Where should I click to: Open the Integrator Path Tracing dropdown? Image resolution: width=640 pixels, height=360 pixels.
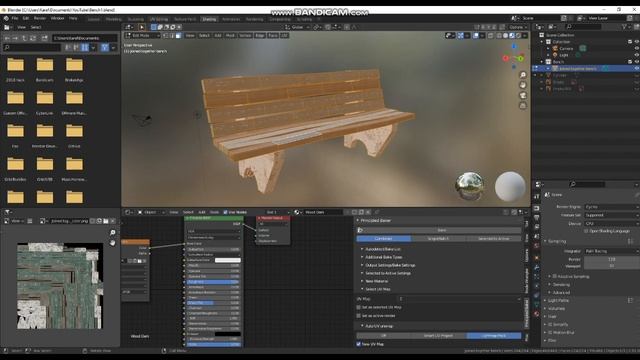[x=611, y=251]
